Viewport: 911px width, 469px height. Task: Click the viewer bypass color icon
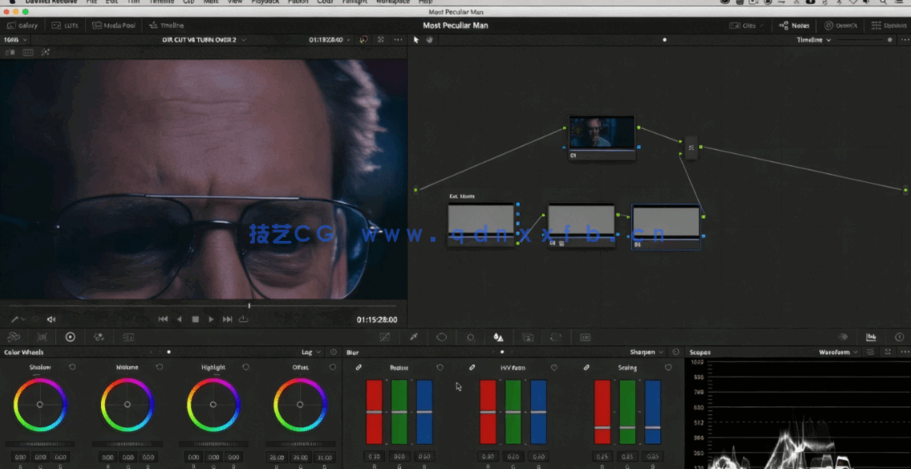(x=364, y=40)
